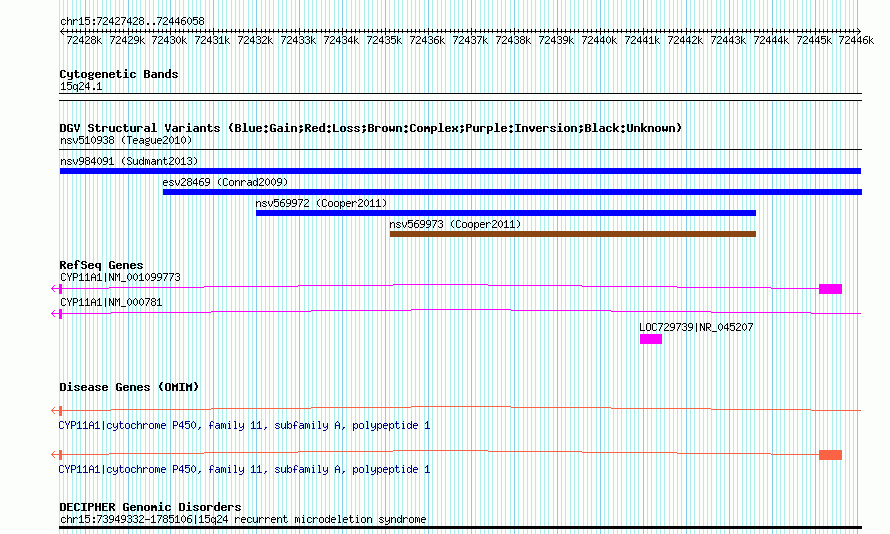The height and width of the screenshot is (534, 890).
Task: Click the 72443k ruler tick label
Action: click(x=728, y=40)
